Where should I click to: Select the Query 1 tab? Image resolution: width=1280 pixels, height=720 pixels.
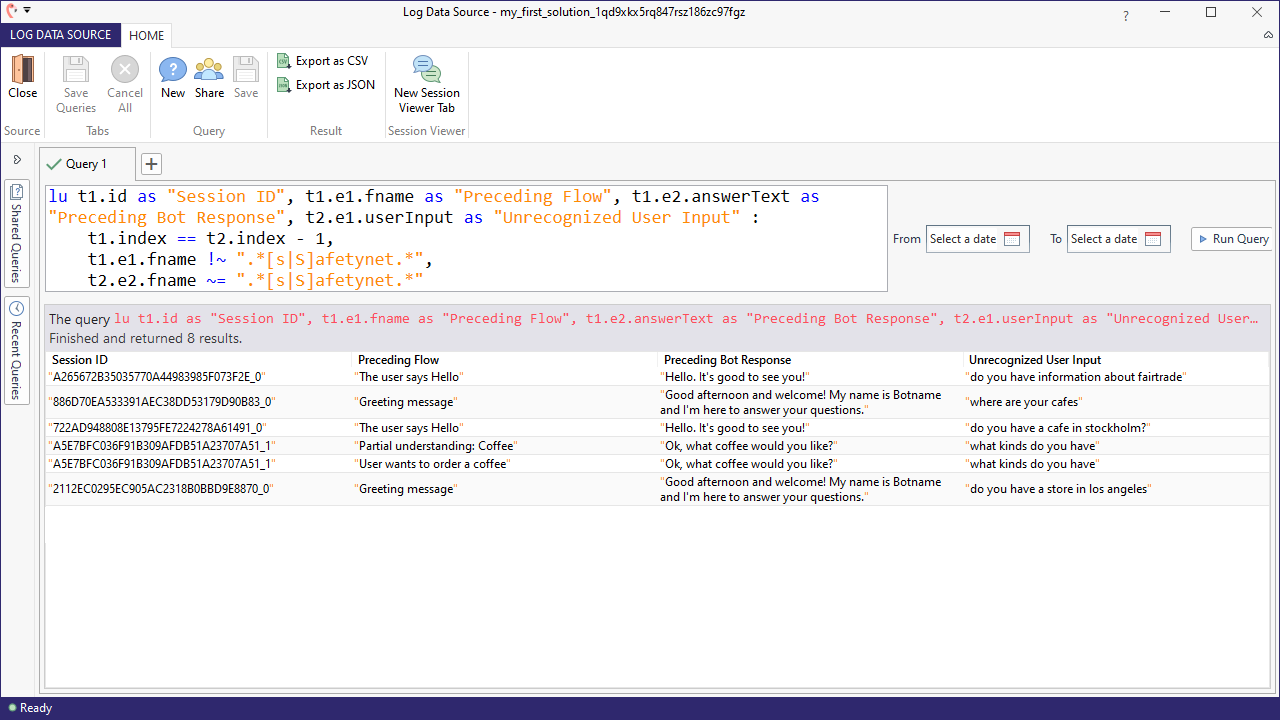click(x=86, y=164)
